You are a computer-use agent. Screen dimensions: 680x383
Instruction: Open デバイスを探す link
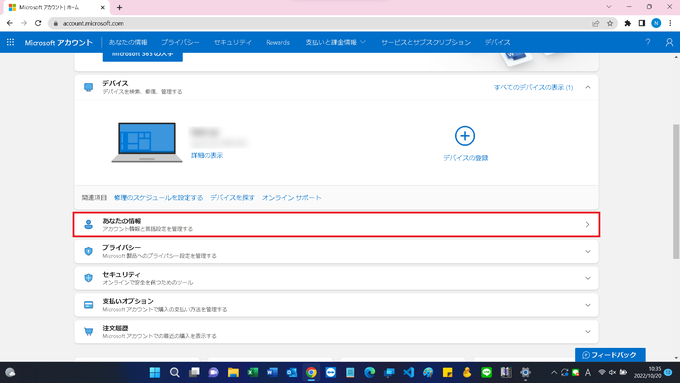tap(232, 197)
